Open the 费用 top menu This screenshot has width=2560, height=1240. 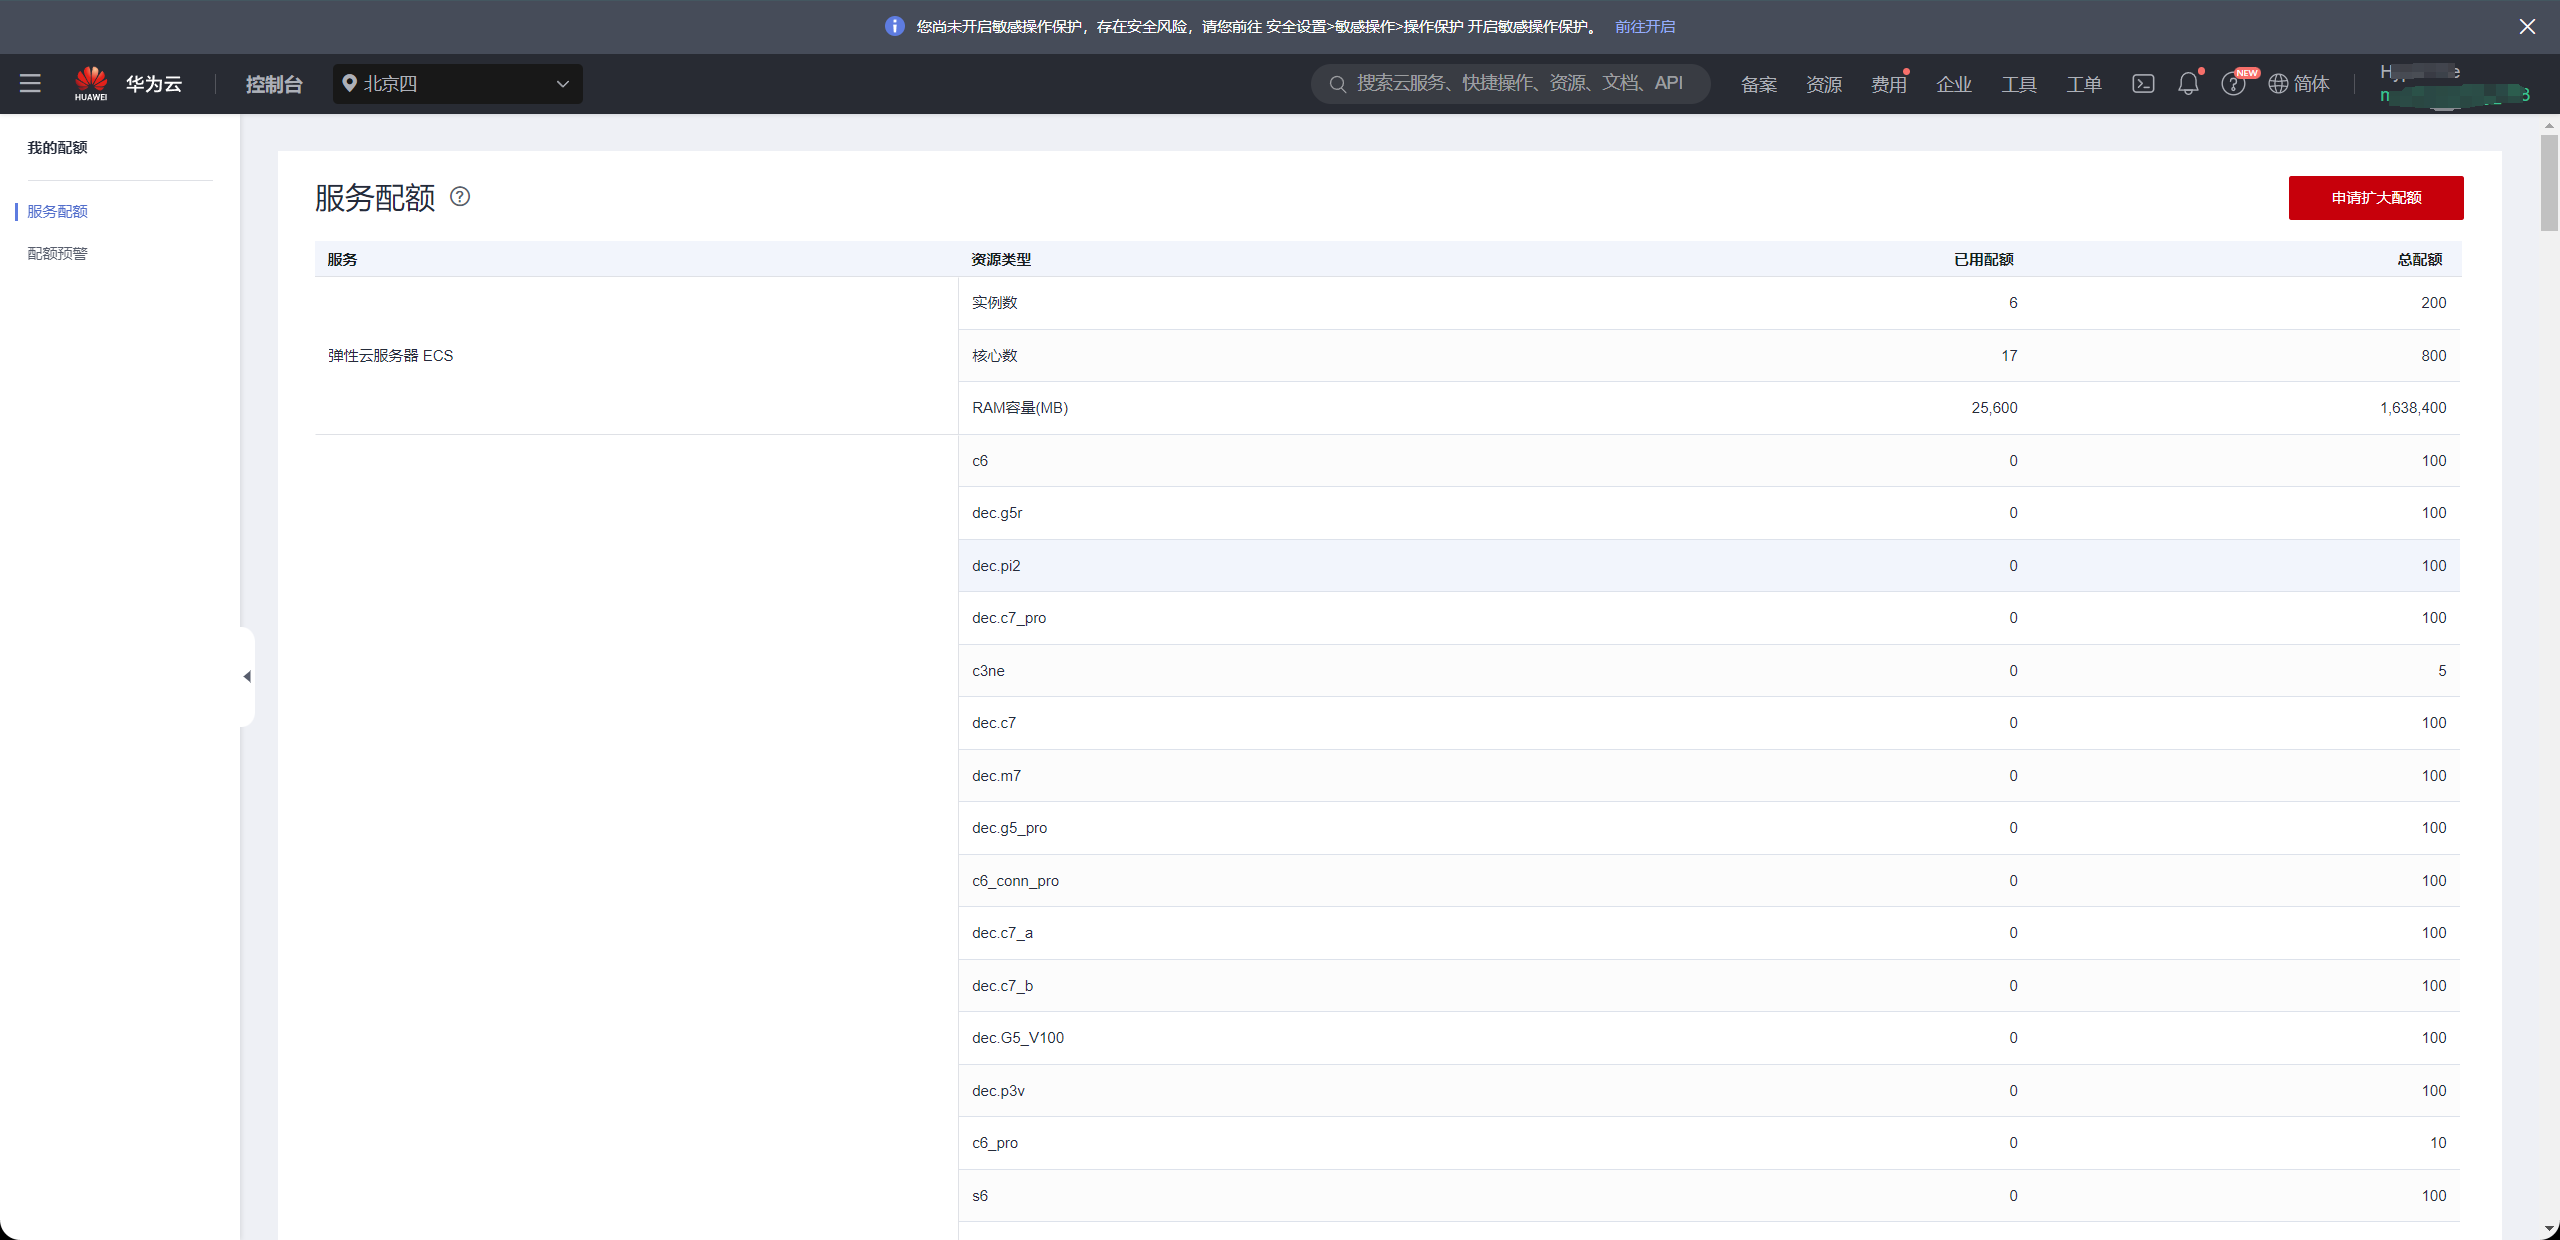(x=1887, y=85)
